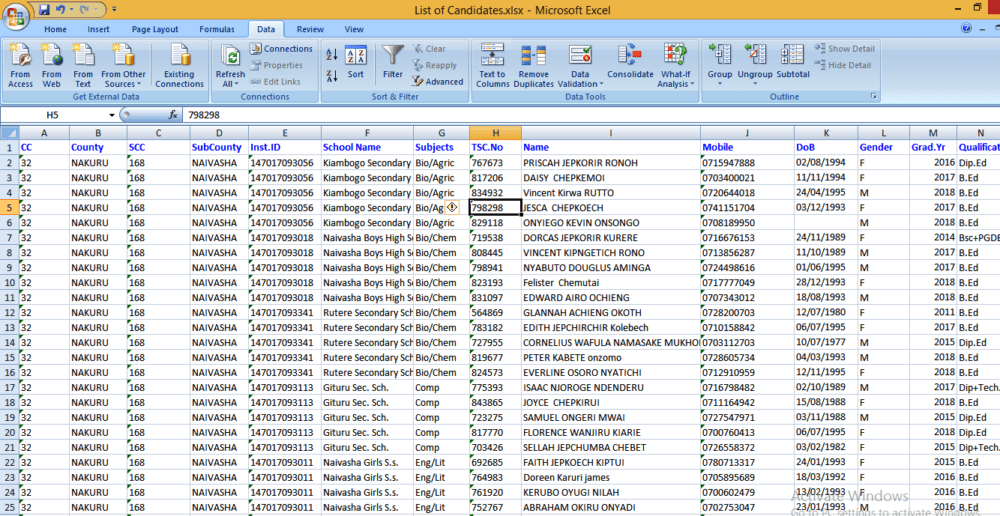Click the Name Box showing H5
This screenshot has width=1000, height=516.
pyautogui.click(x=54, y=115)
